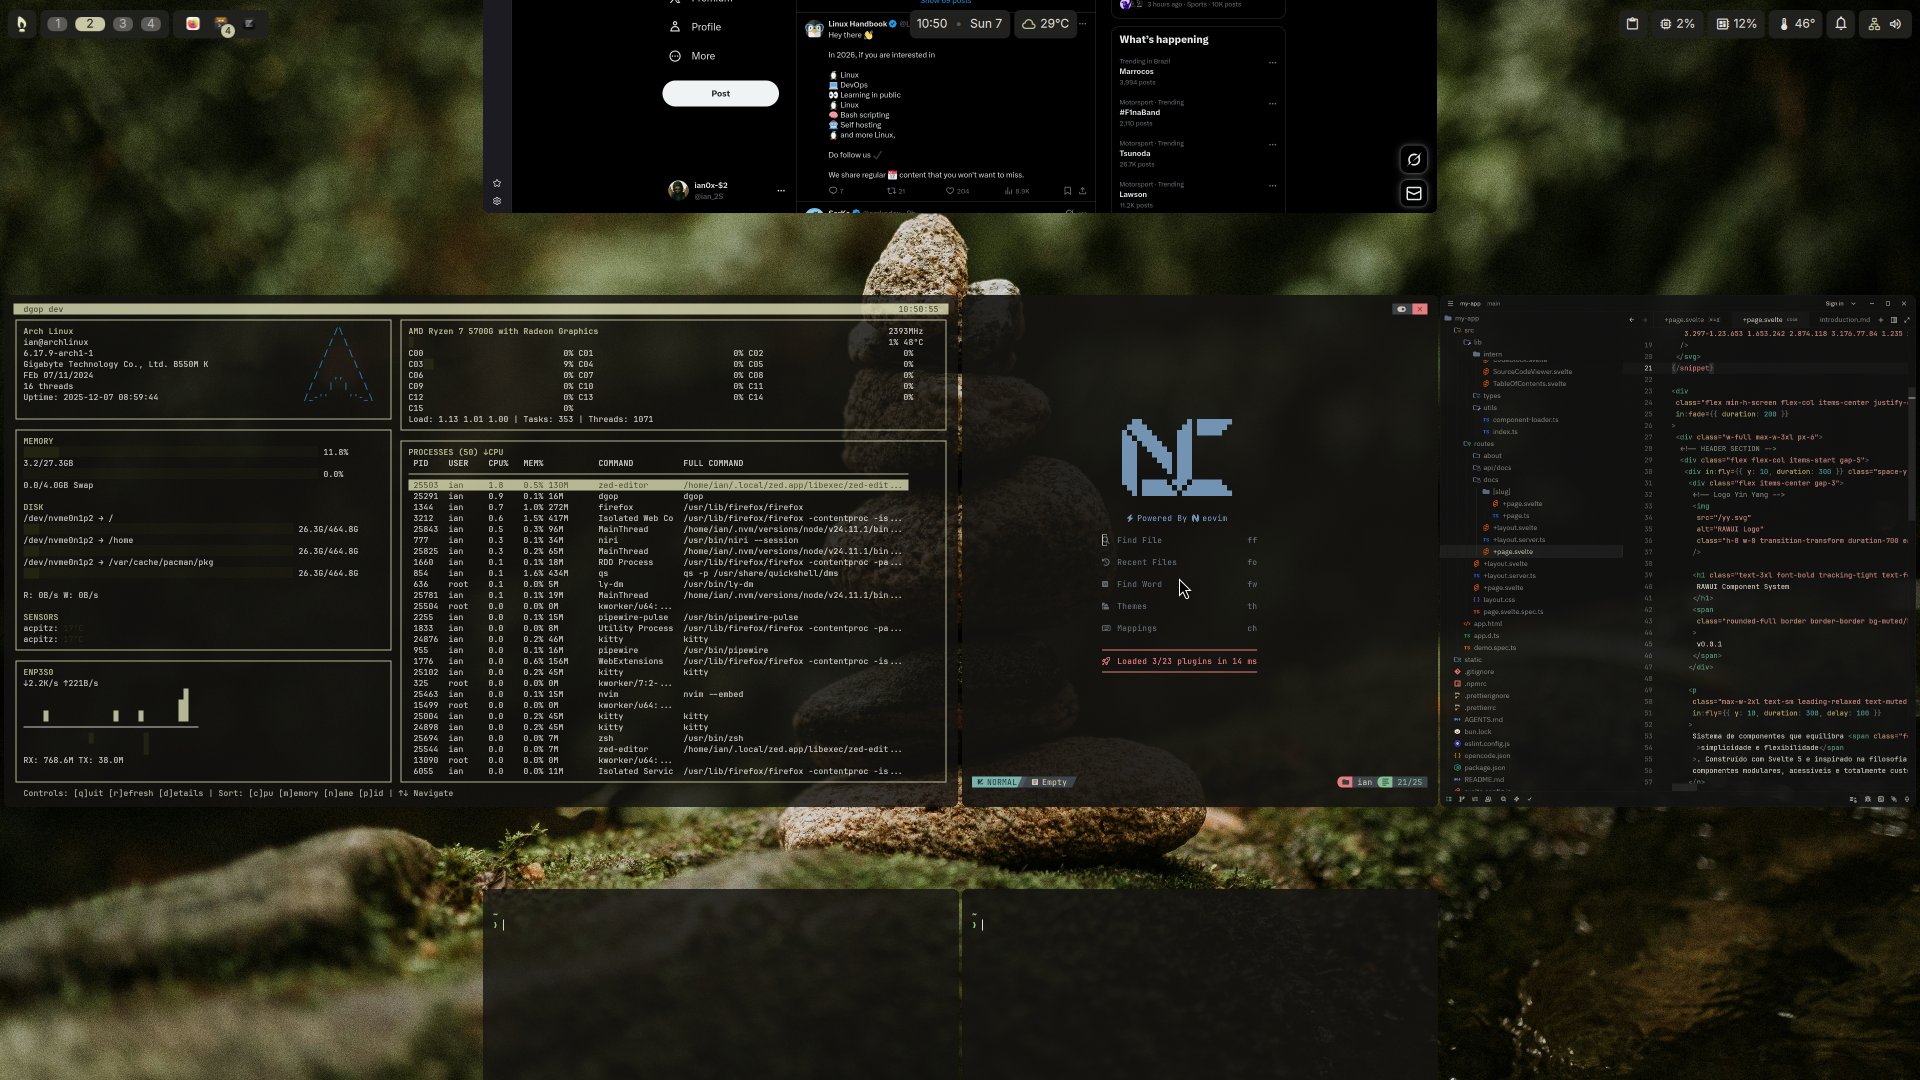Click the volume speaker icon
Screen dimensions: 1920x1080
coord(1895,24)
